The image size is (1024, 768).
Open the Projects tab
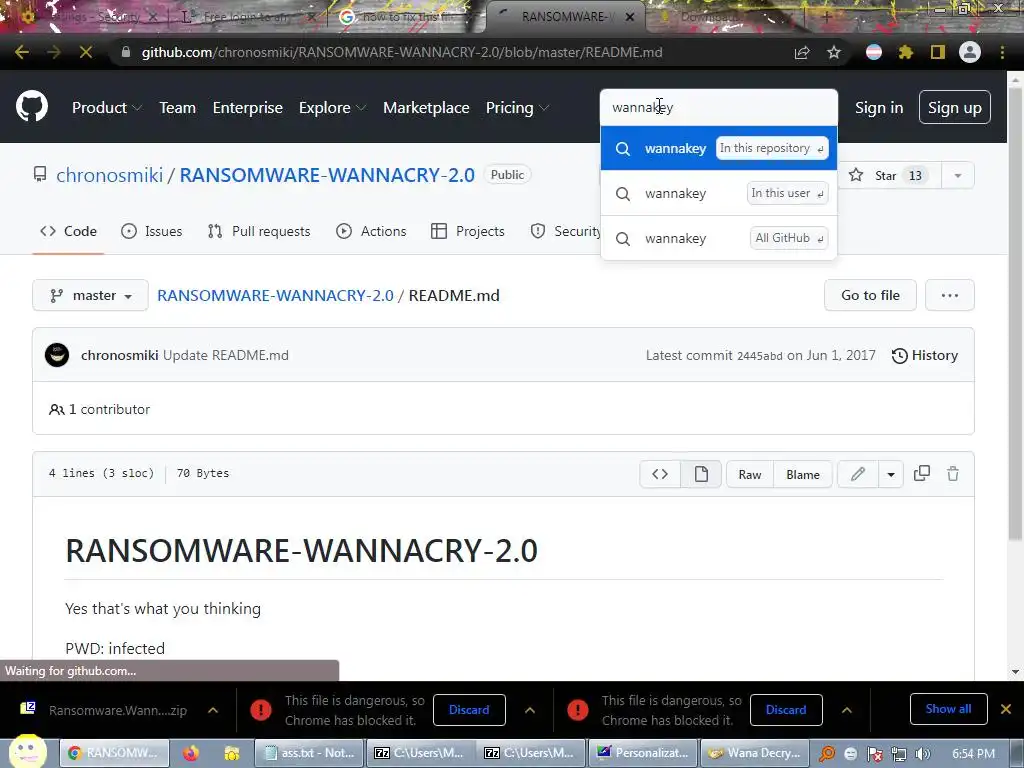click(x=468, y=231)
